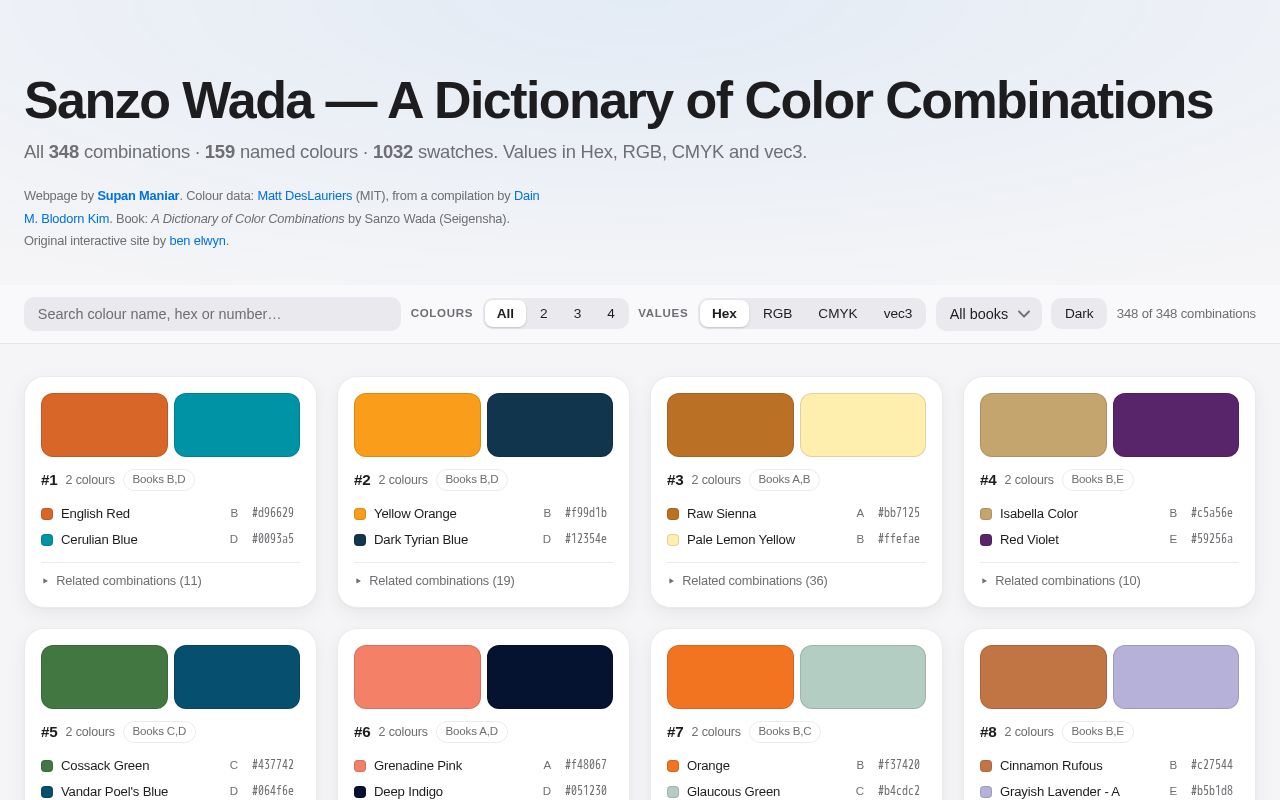Click the large Grenadine Pink swatch
This screenshot has width=1280, height=800.
(417, 677)
